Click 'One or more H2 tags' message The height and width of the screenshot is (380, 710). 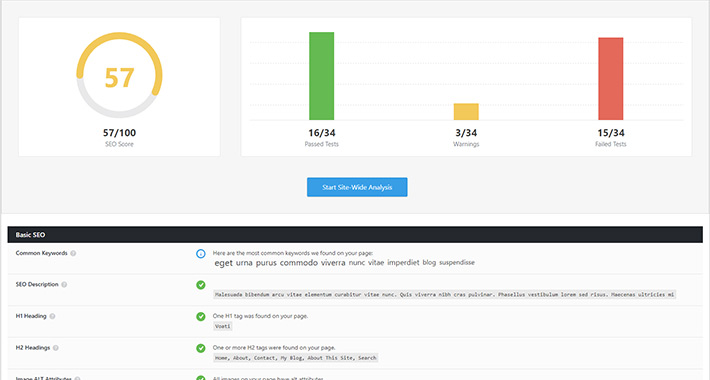click(x=274, y=348)
